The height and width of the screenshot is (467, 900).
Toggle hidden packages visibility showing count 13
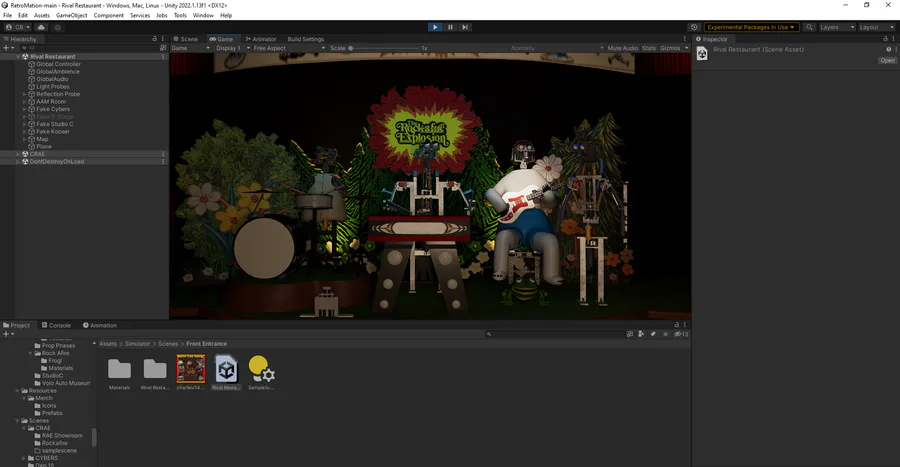[681, 334]
